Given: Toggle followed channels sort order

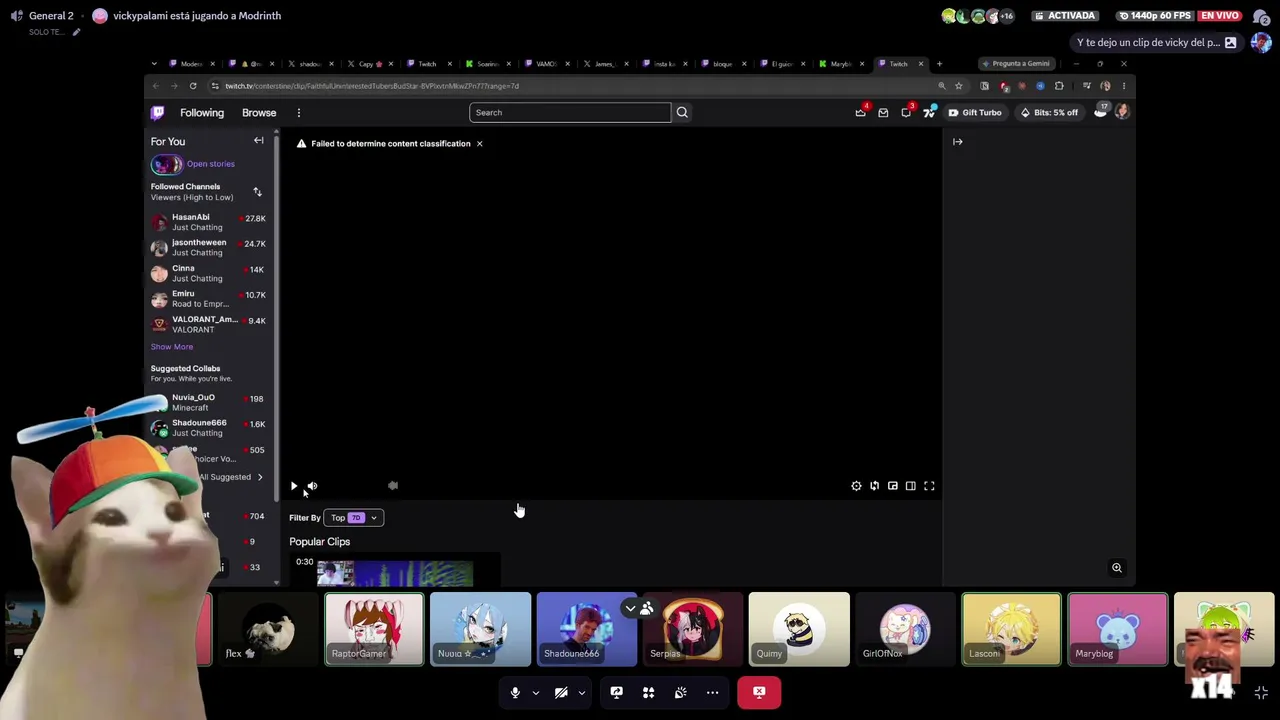Looking at the screenshot, I should pyautogui.click(x=257, y=192).
